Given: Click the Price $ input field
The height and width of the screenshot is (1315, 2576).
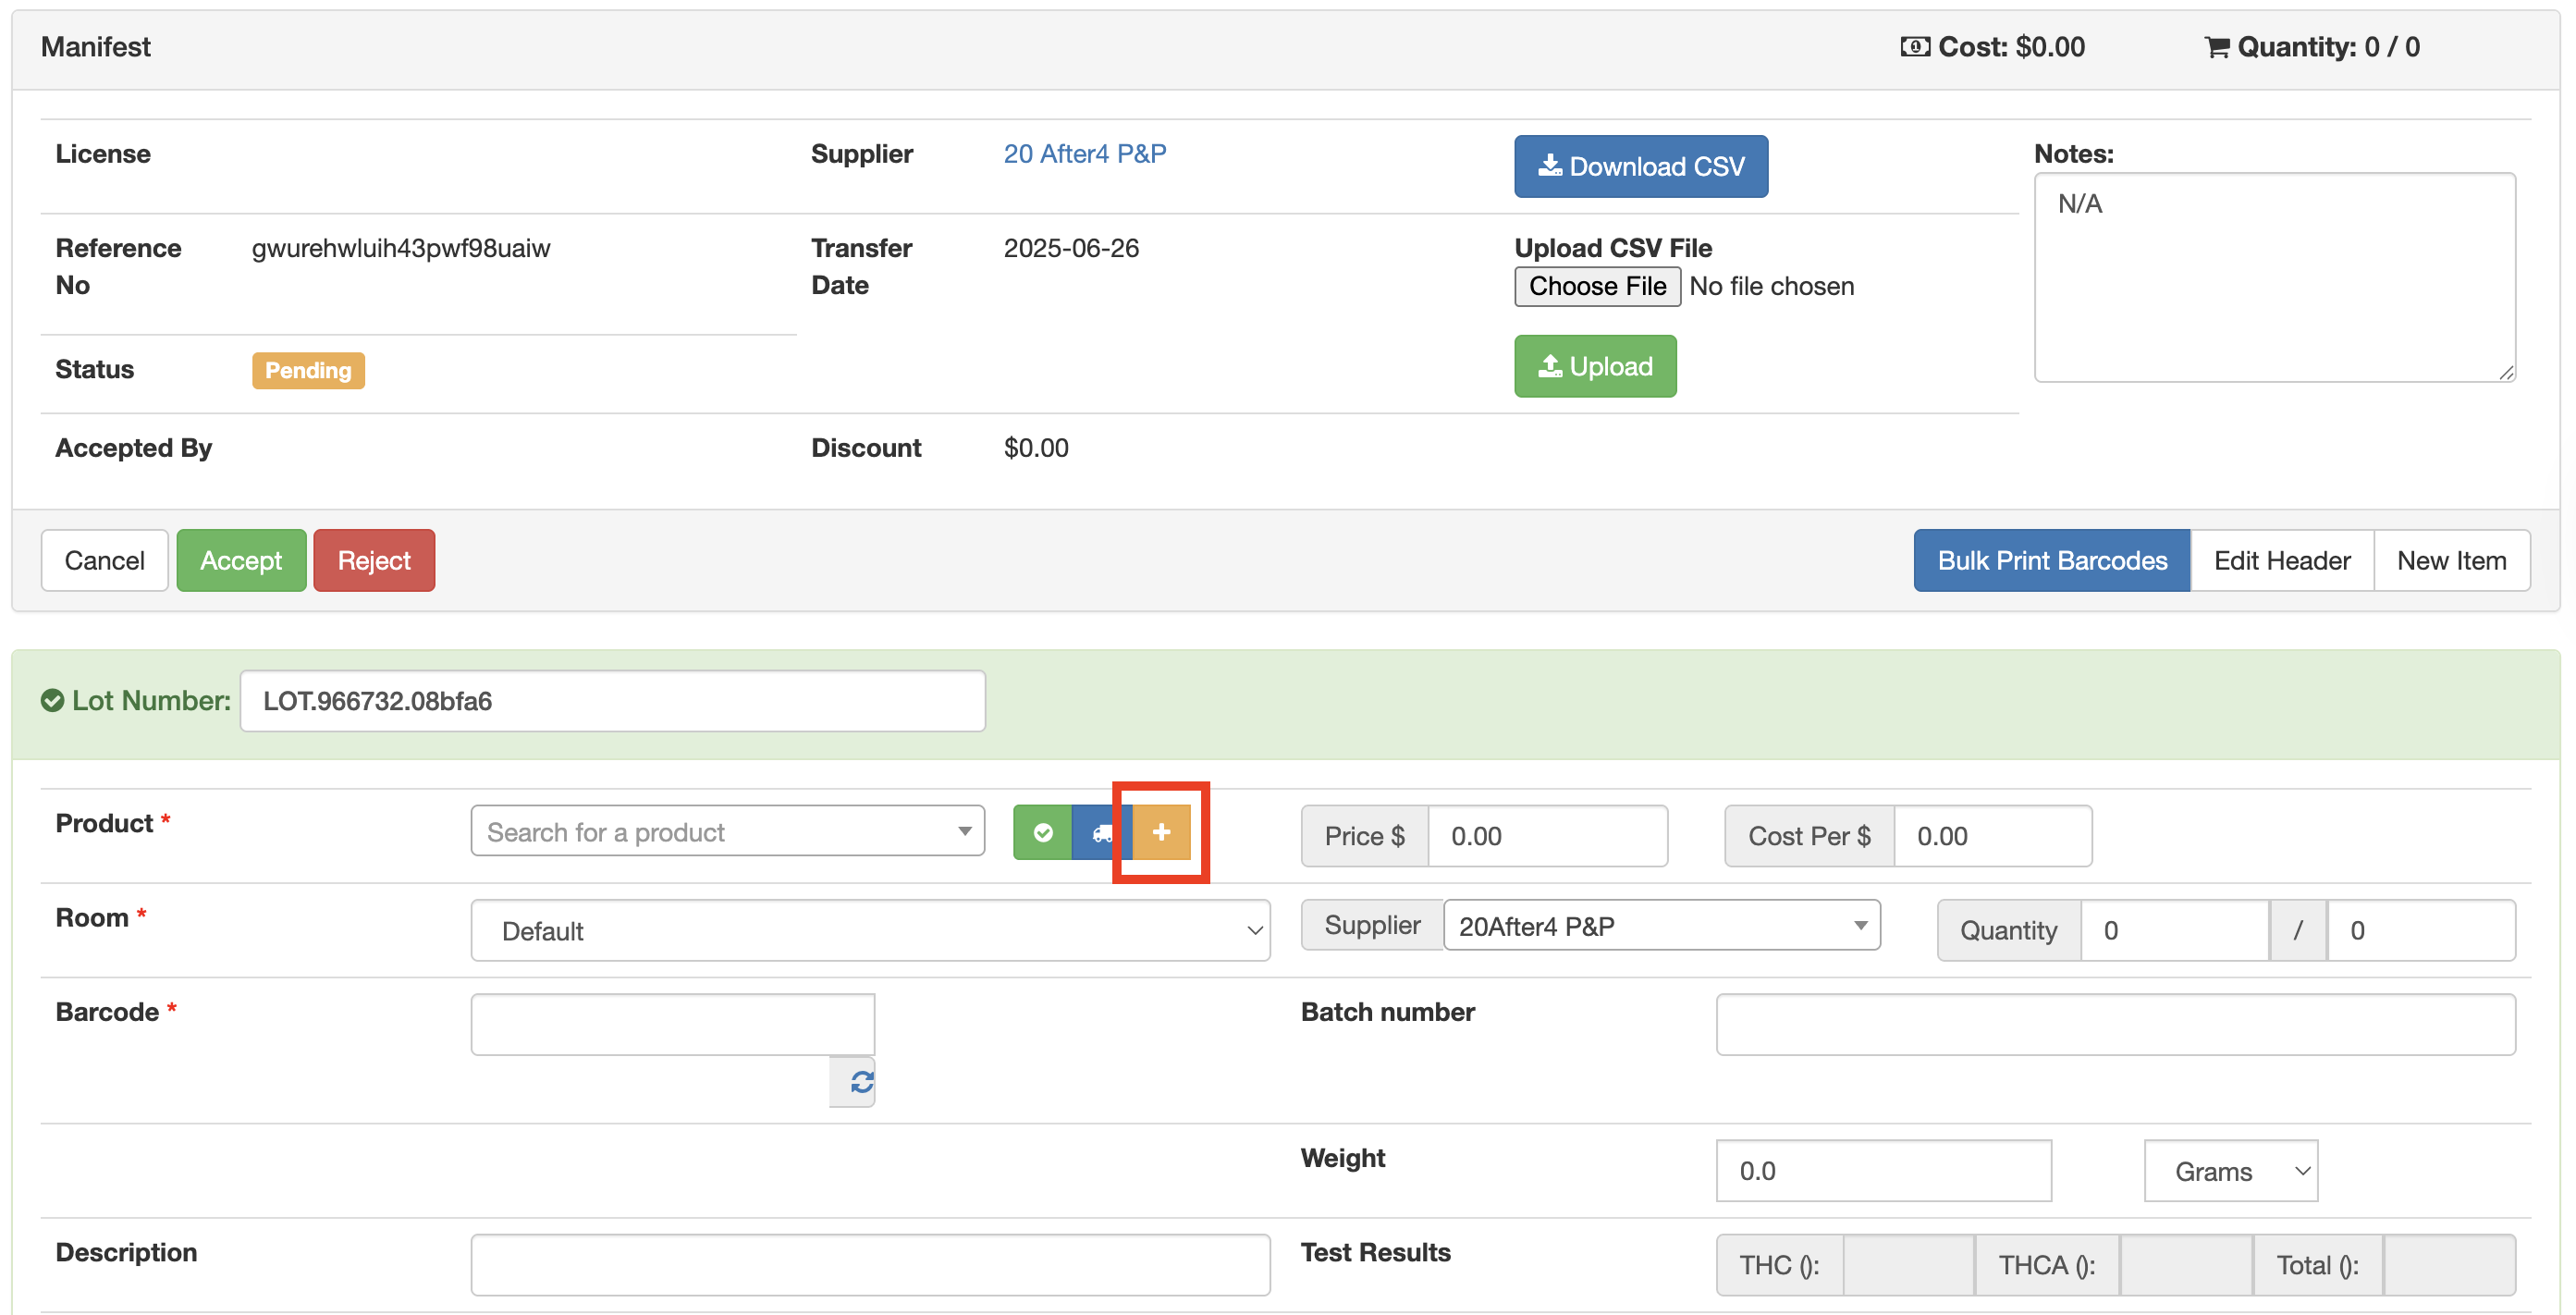Looking at the screenshot, I should coord(1547,836).
